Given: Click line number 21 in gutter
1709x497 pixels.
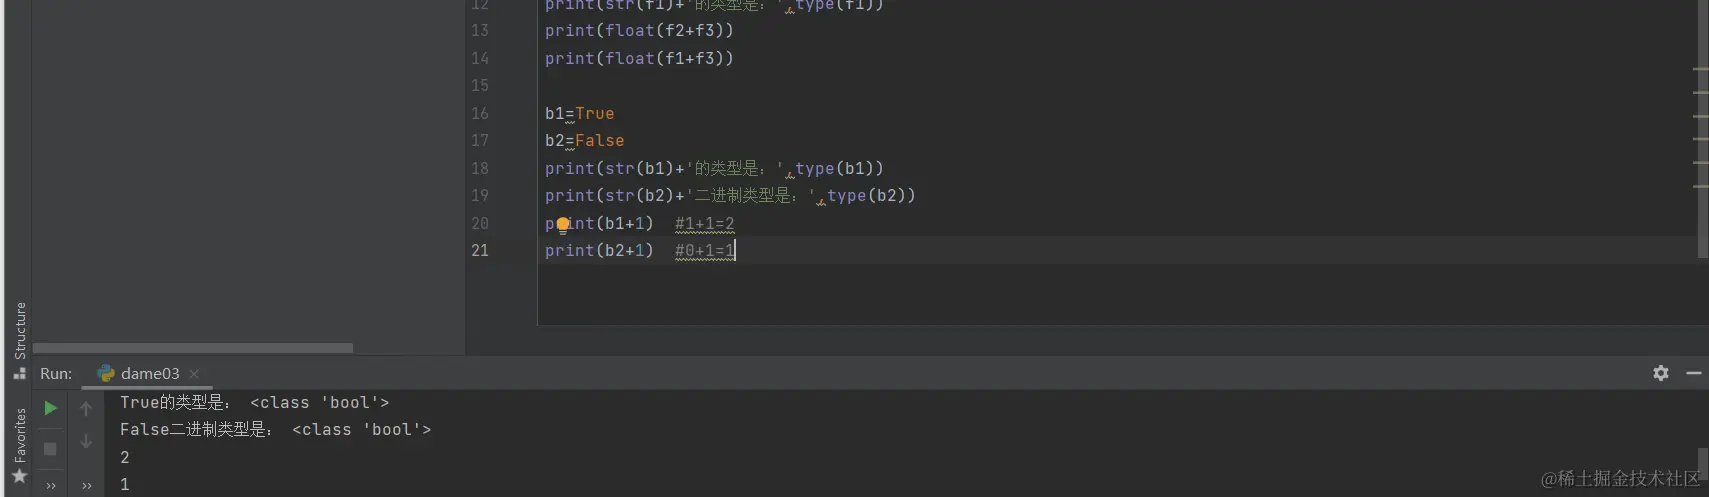Looking at the screenshot, I should click(480, 250).
